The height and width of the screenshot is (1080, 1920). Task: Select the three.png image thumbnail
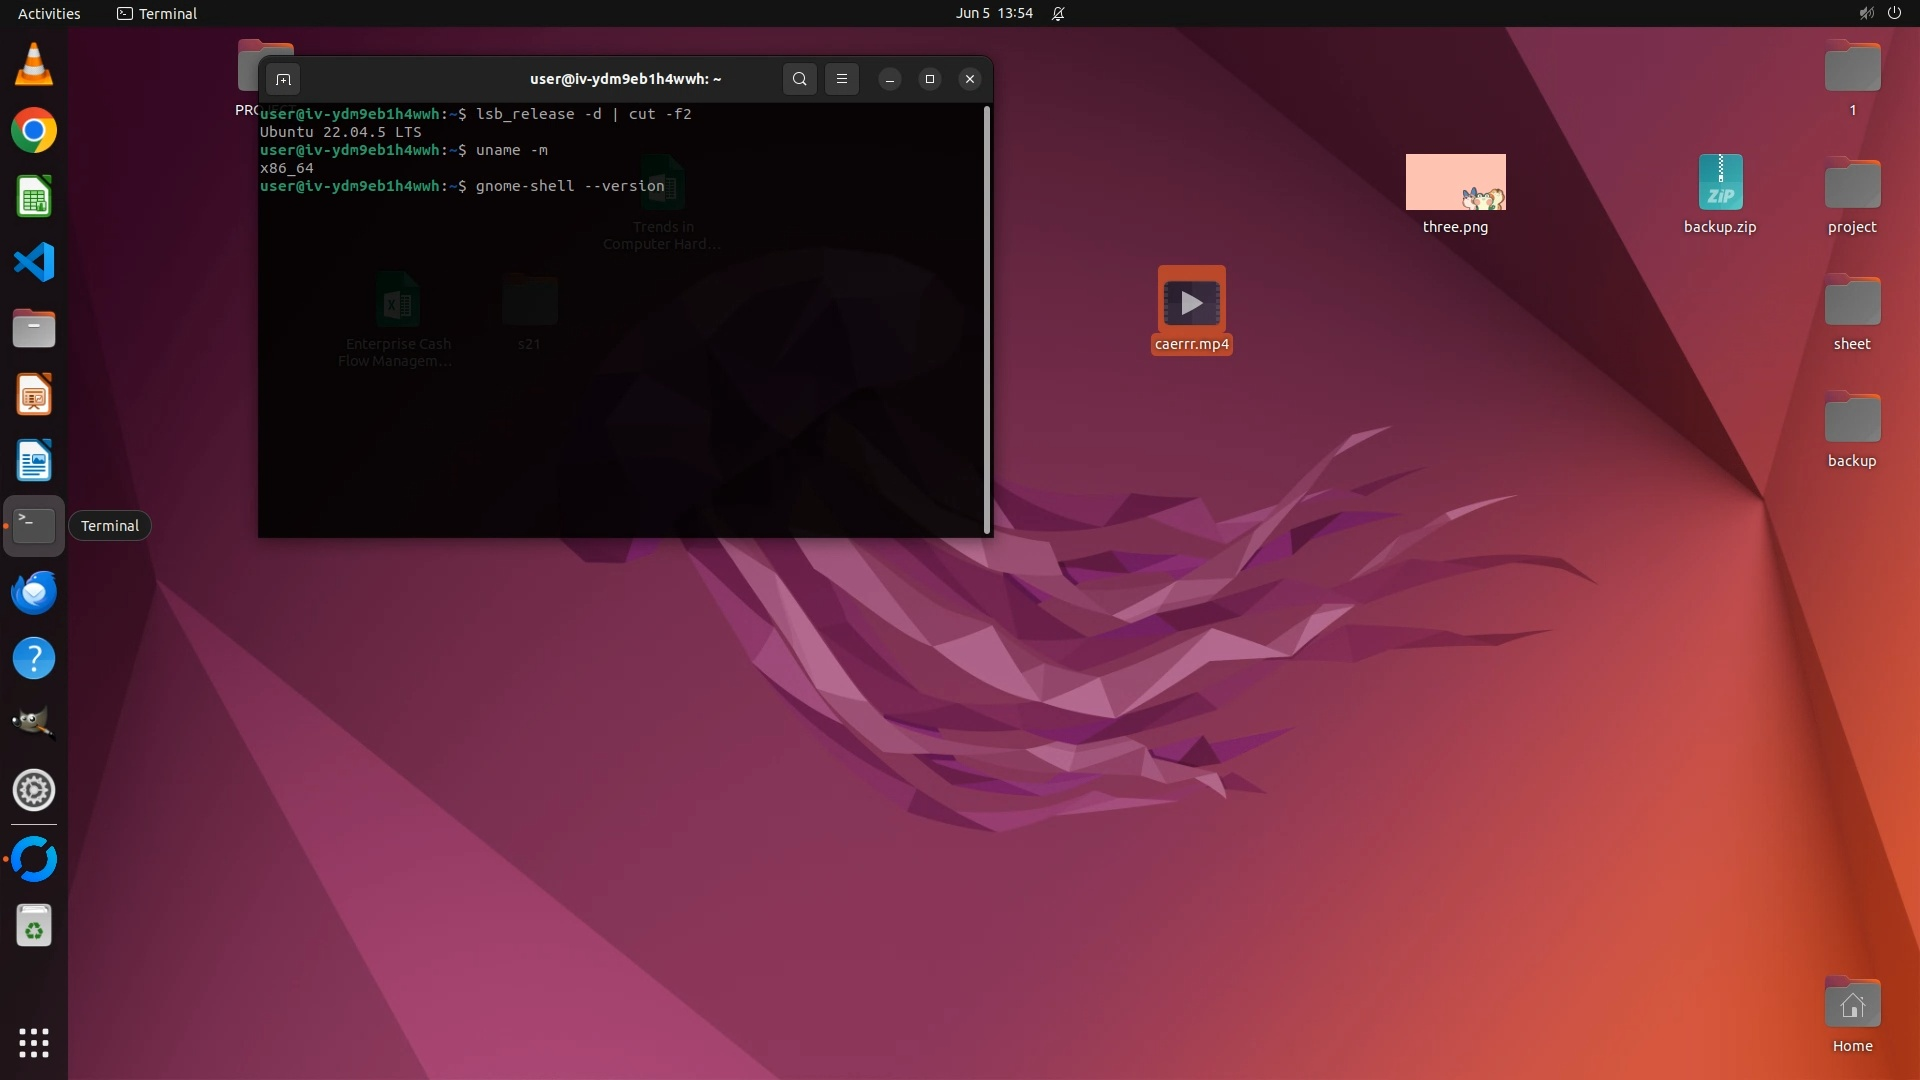(x=1455, y=182)
